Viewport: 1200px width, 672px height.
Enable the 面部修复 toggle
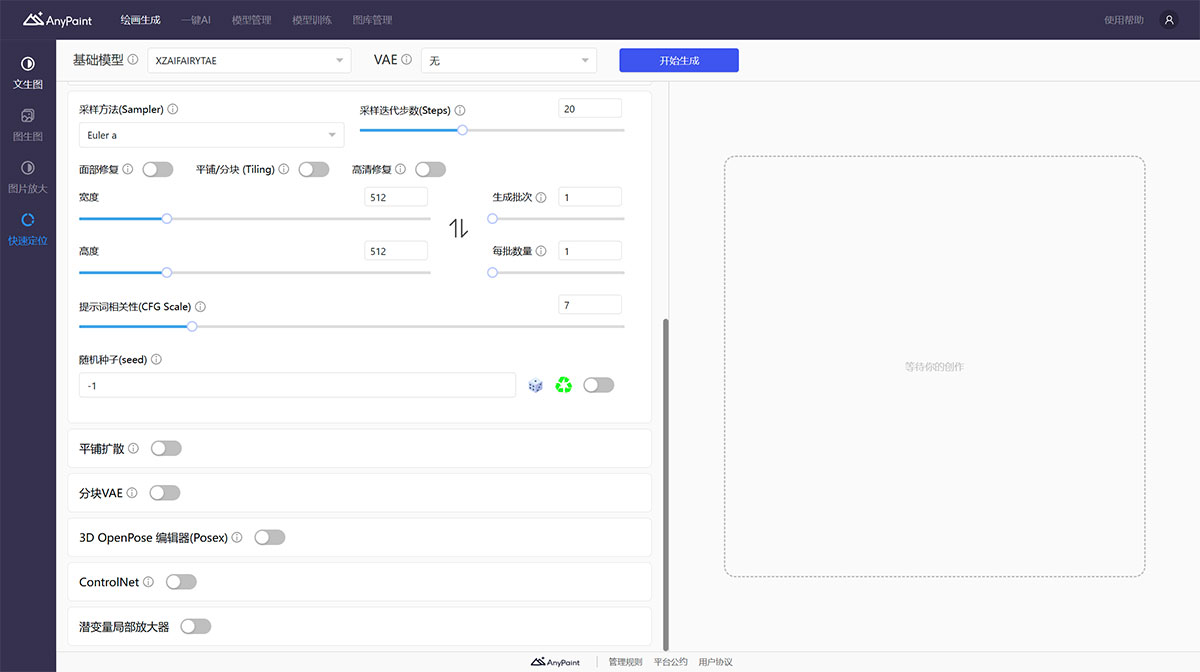(x=158, y=170)
